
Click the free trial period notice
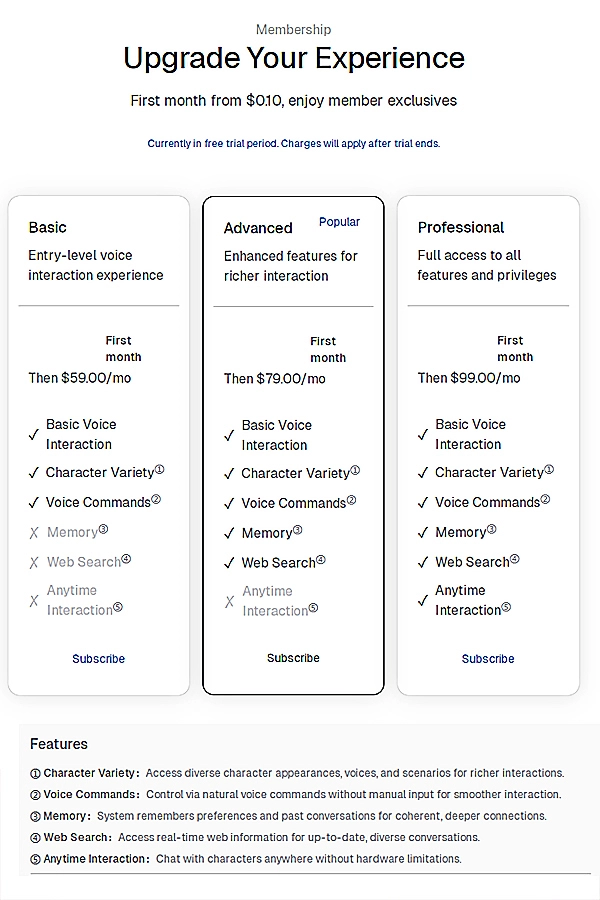[x=294, y=144]
